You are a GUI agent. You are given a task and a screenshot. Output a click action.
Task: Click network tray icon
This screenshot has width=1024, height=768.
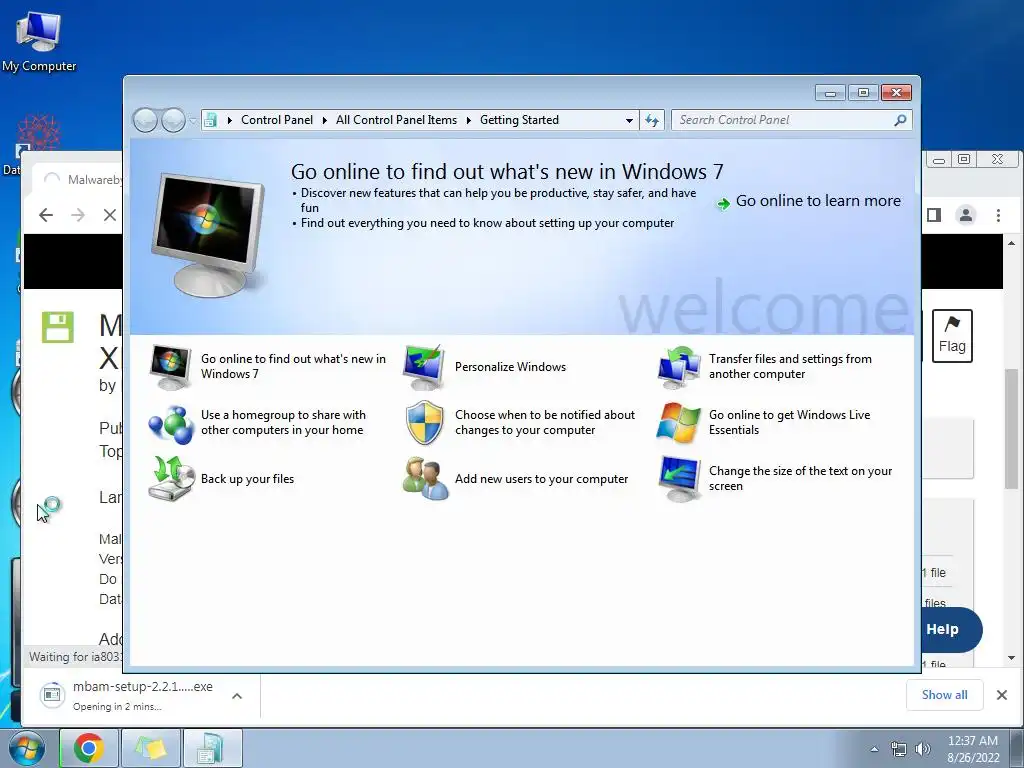899,749
